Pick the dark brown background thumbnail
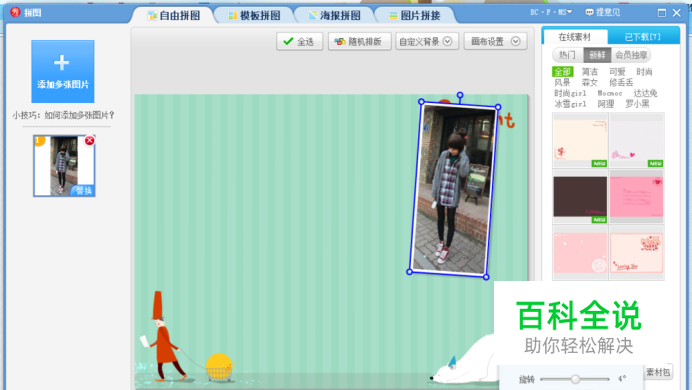692x390 pixels. (580, 196)
